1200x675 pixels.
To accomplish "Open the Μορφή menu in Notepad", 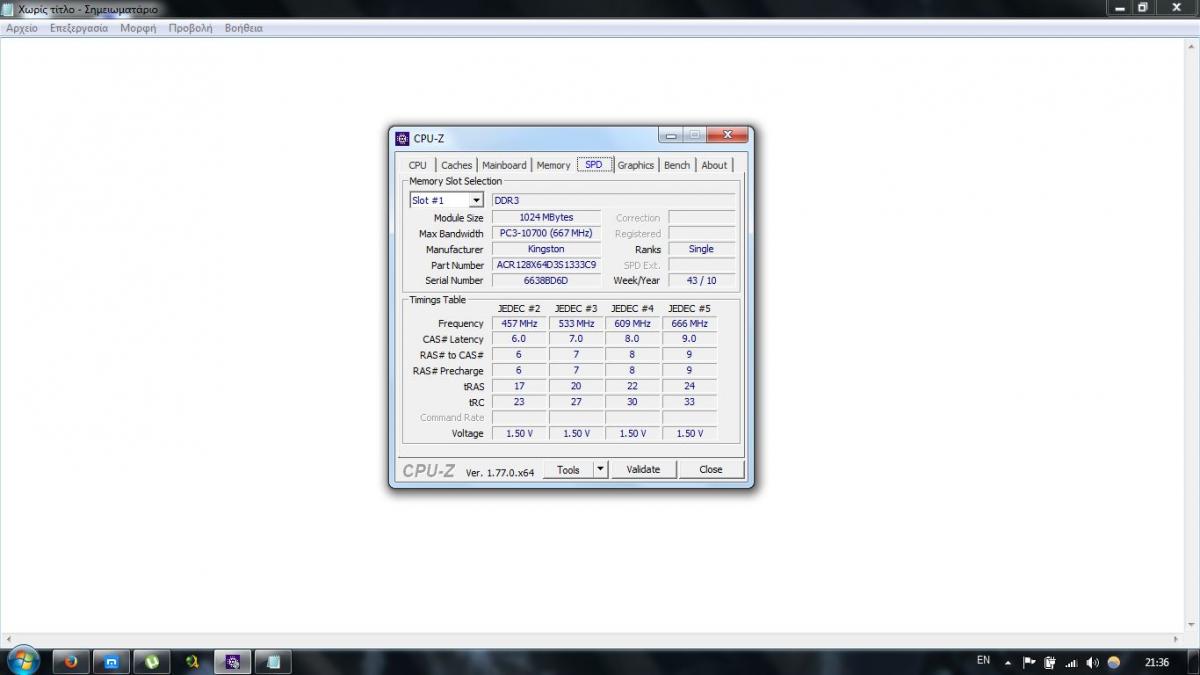I will pos(138,28).
